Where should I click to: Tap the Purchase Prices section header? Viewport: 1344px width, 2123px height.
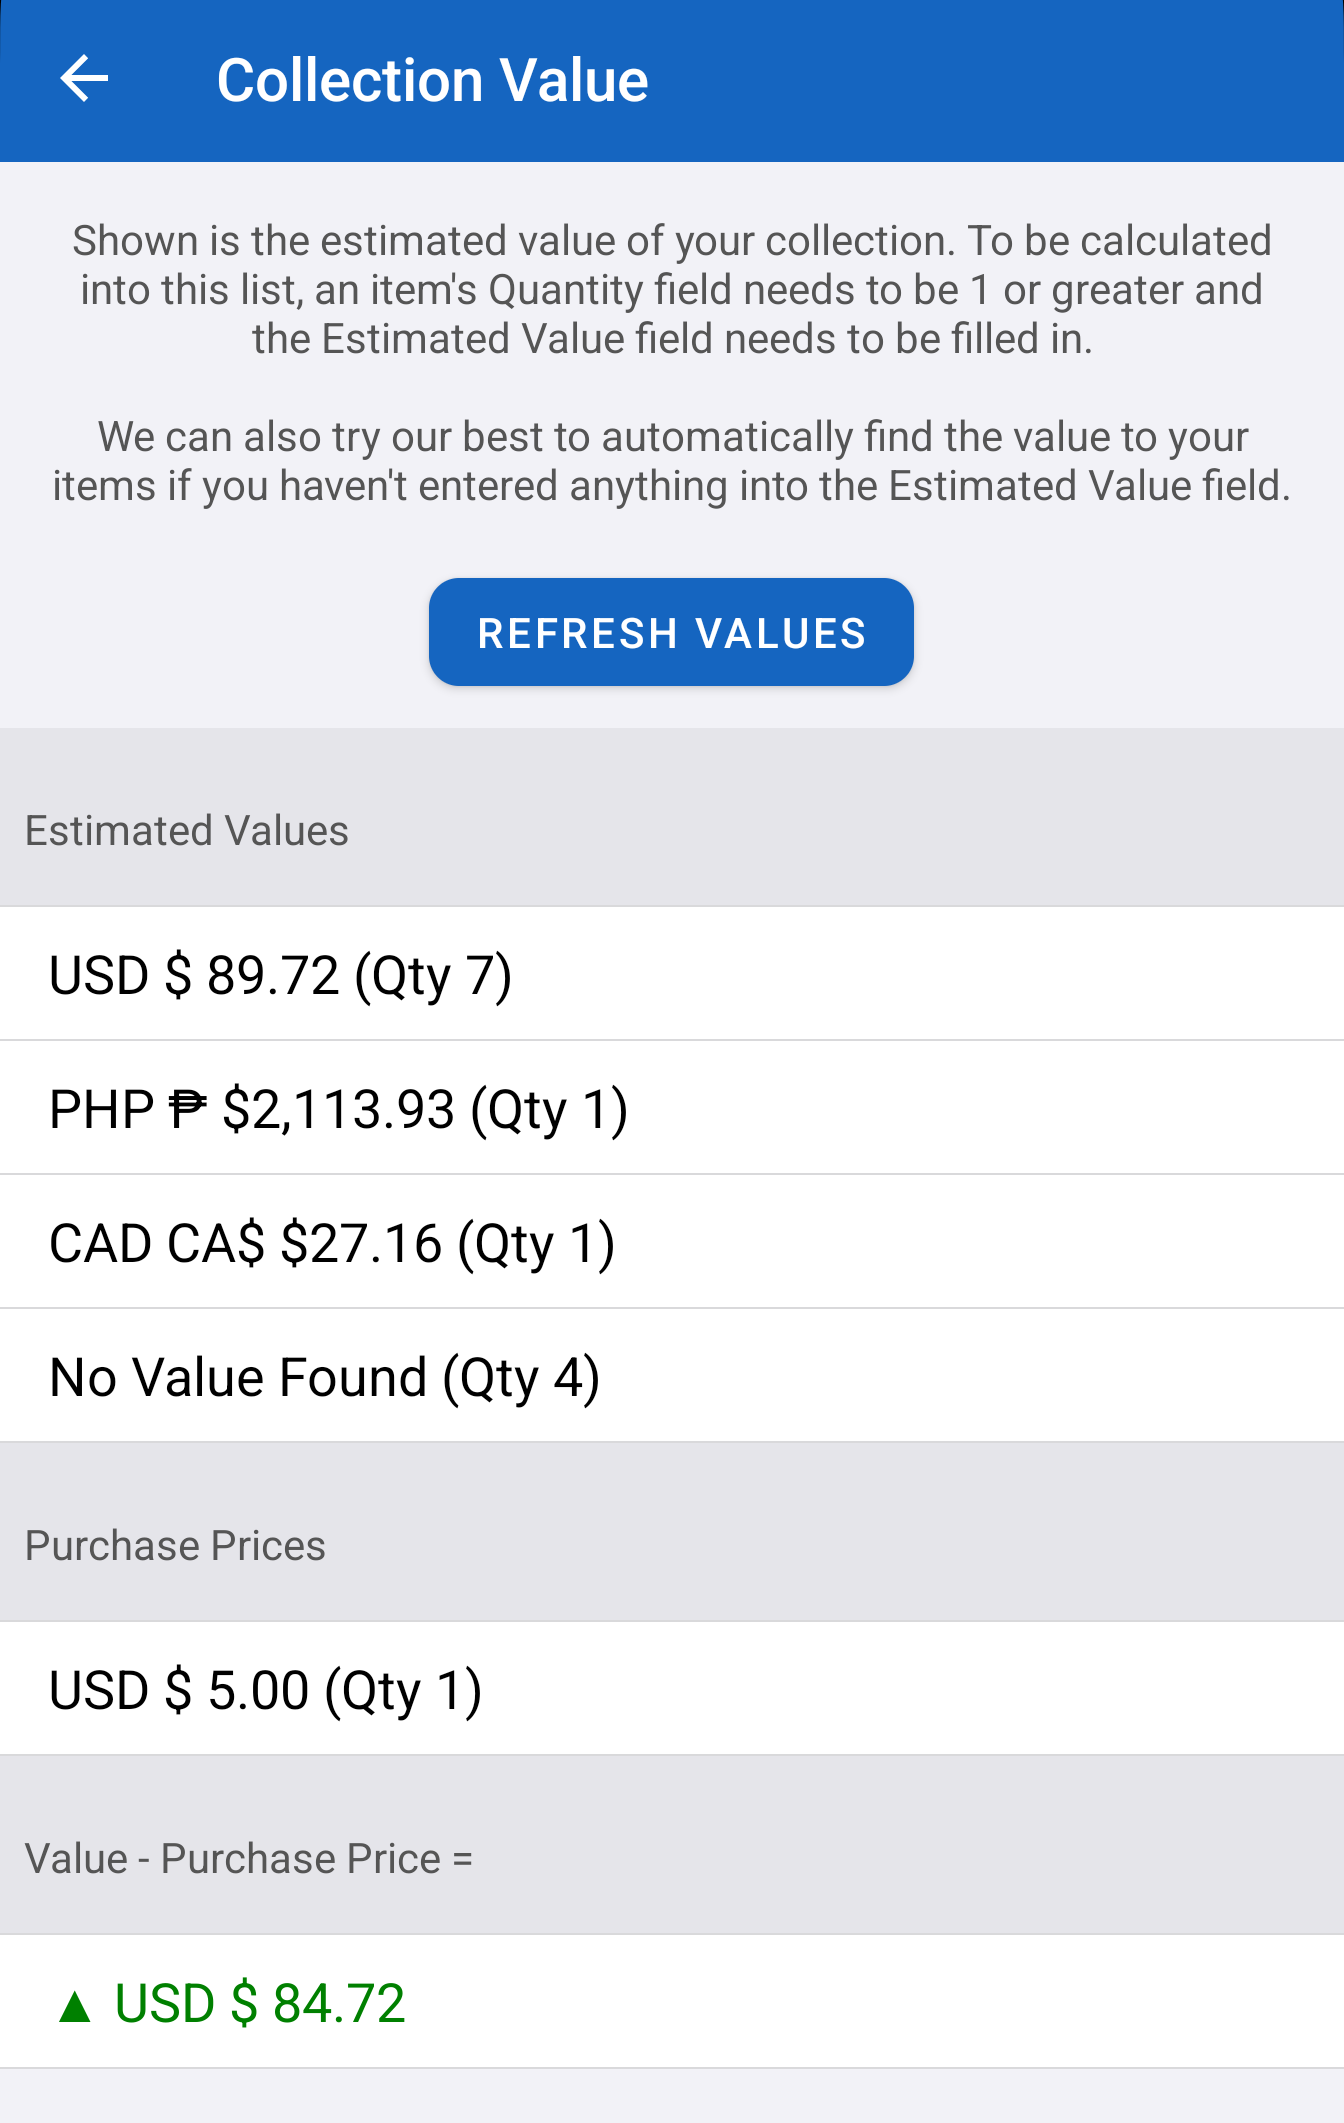[x=175, y=1546]
